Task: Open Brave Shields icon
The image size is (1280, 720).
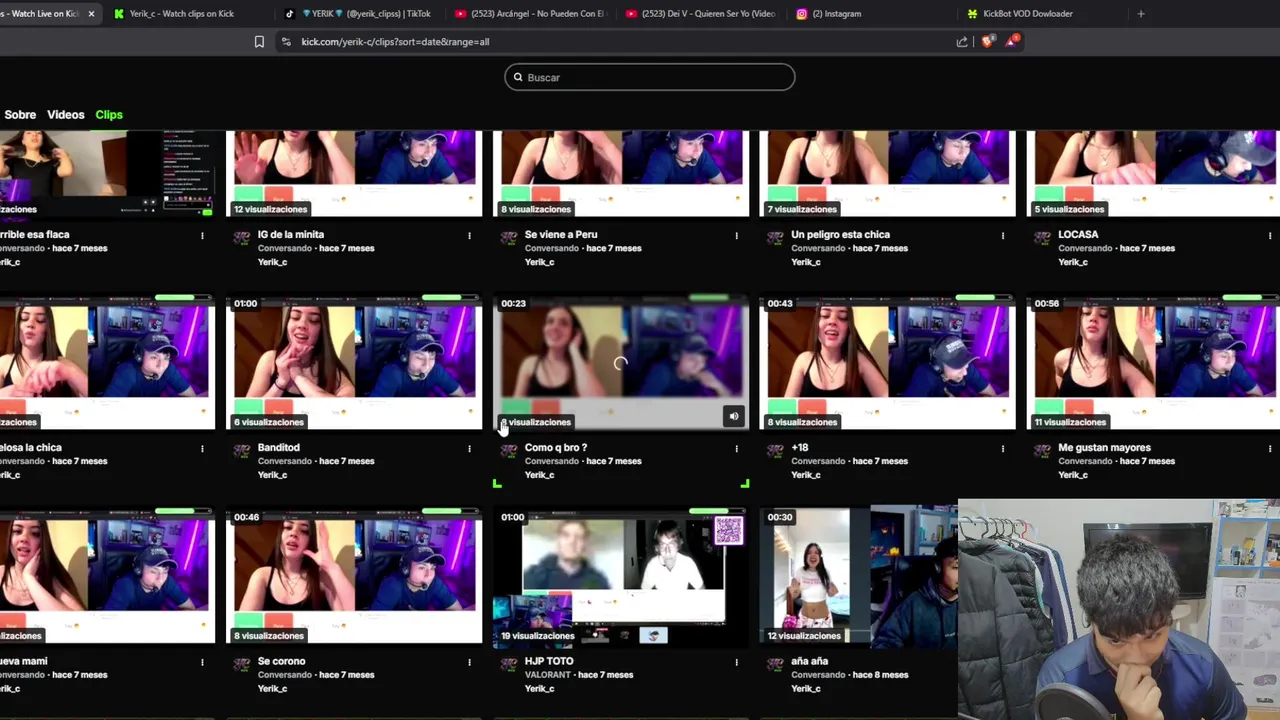Action: (988, 41)
